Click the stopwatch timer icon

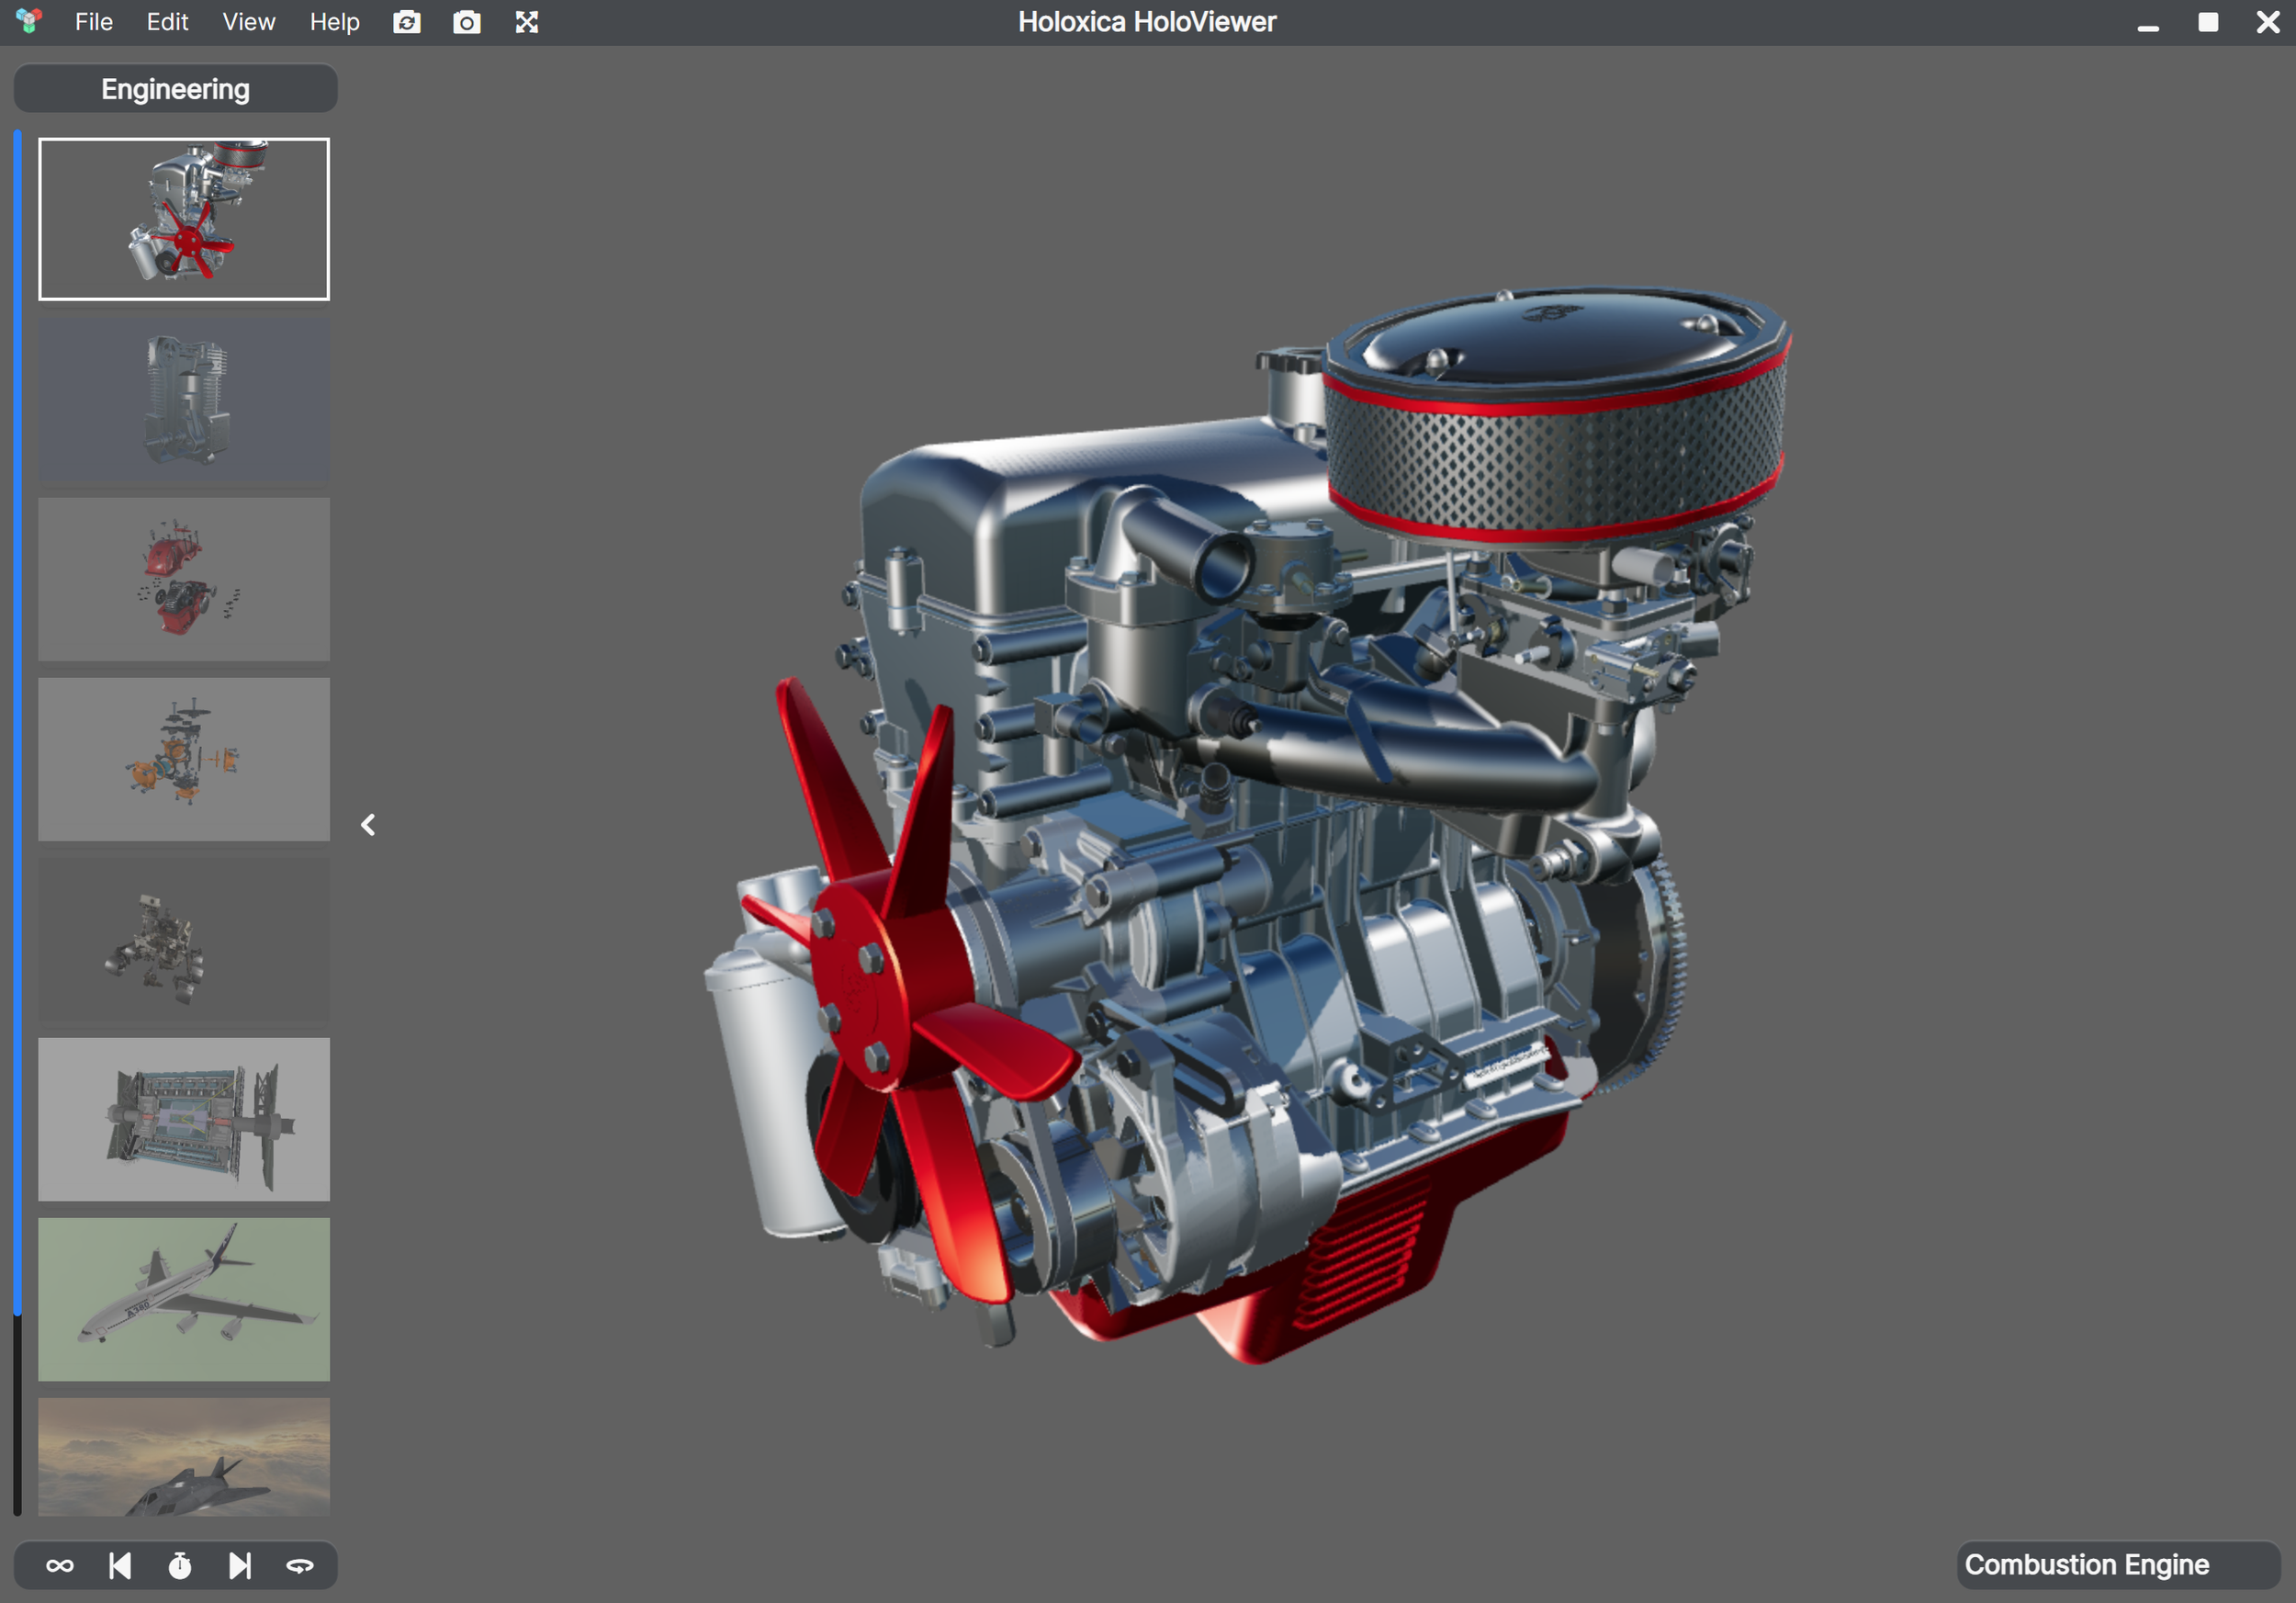tap(180, 1566)
